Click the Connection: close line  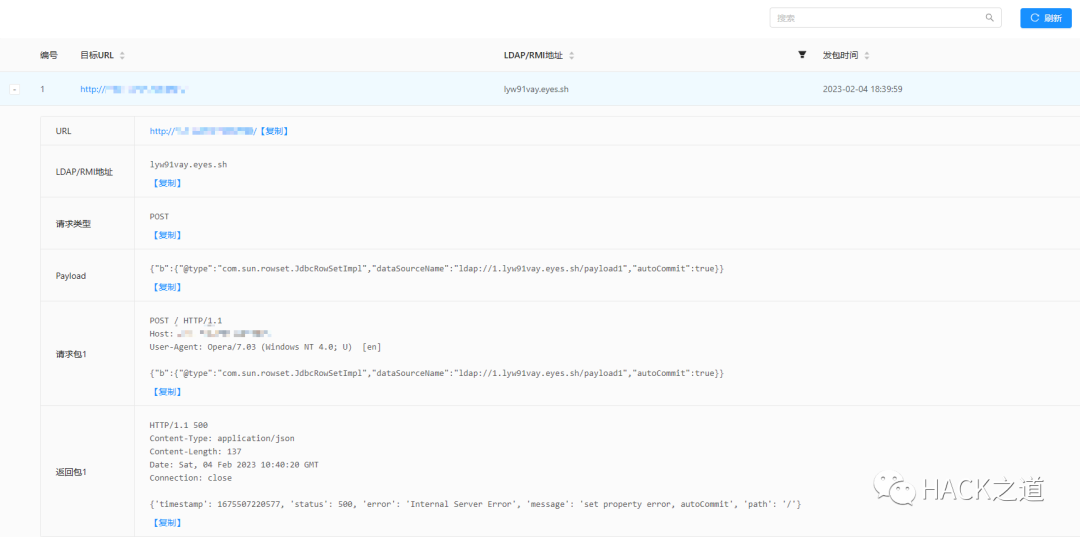tap(191, 478)
